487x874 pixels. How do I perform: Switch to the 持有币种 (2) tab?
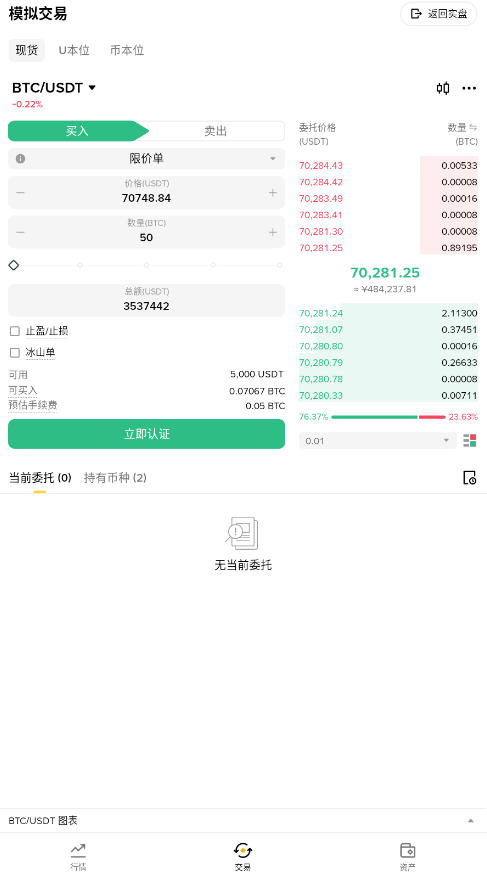(115, 478)
